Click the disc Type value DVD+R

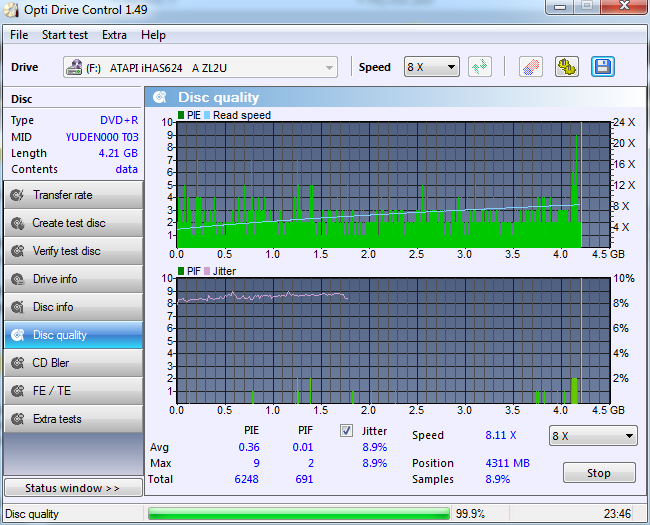point(119,120)
